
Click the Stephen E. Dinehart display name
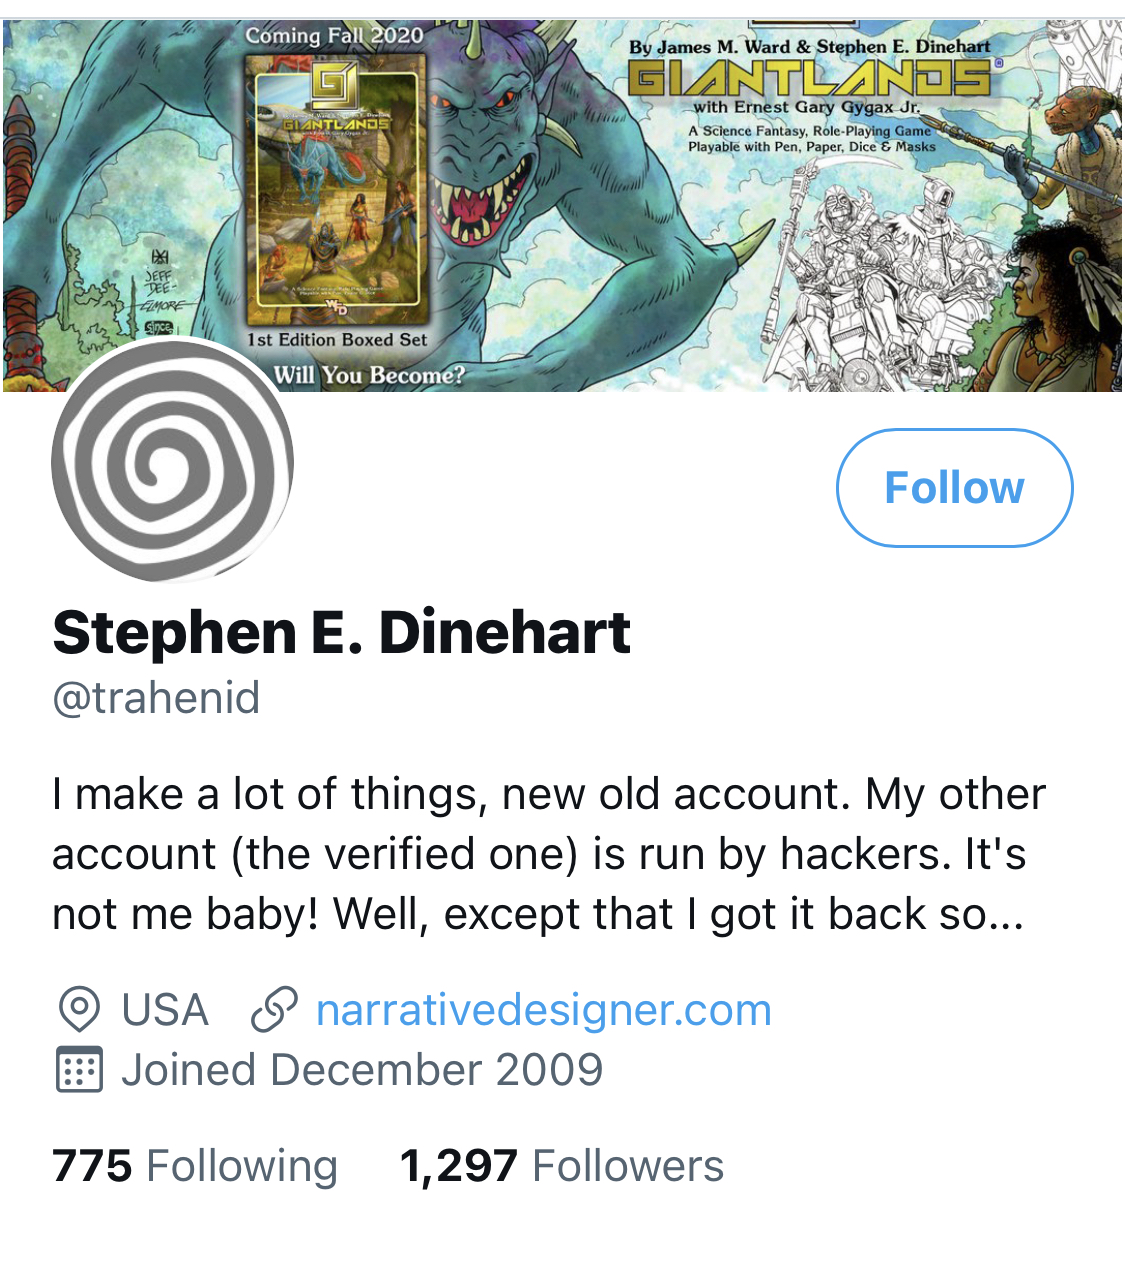(341, 633)
